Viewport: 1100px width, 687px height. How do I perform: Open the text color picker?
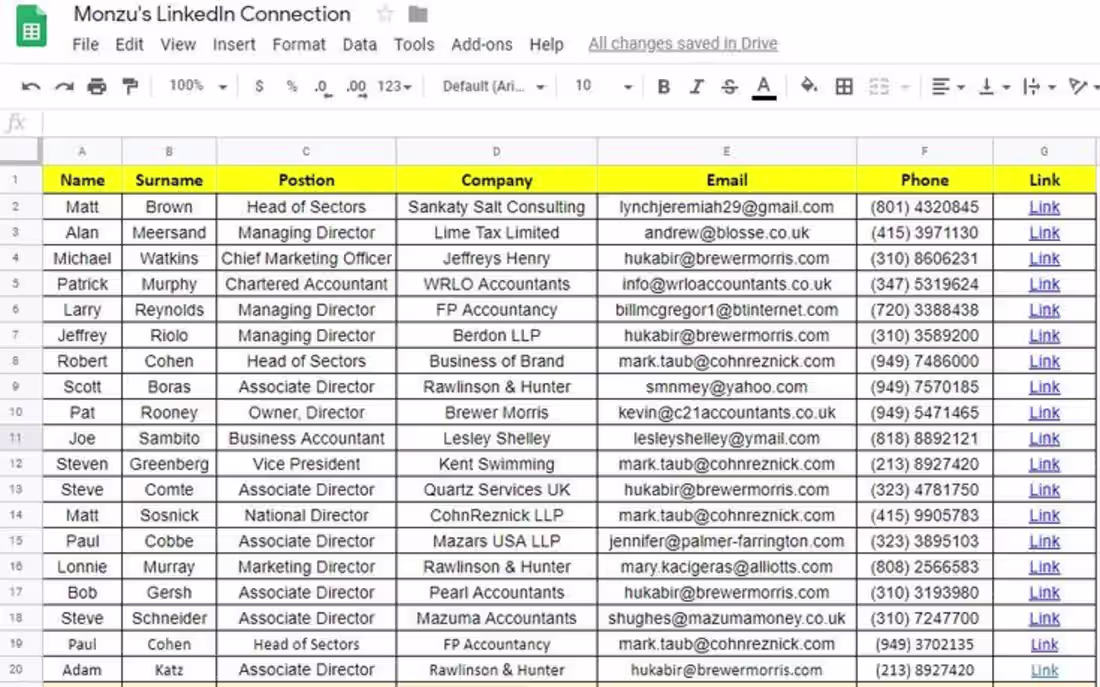click(764, 87)
